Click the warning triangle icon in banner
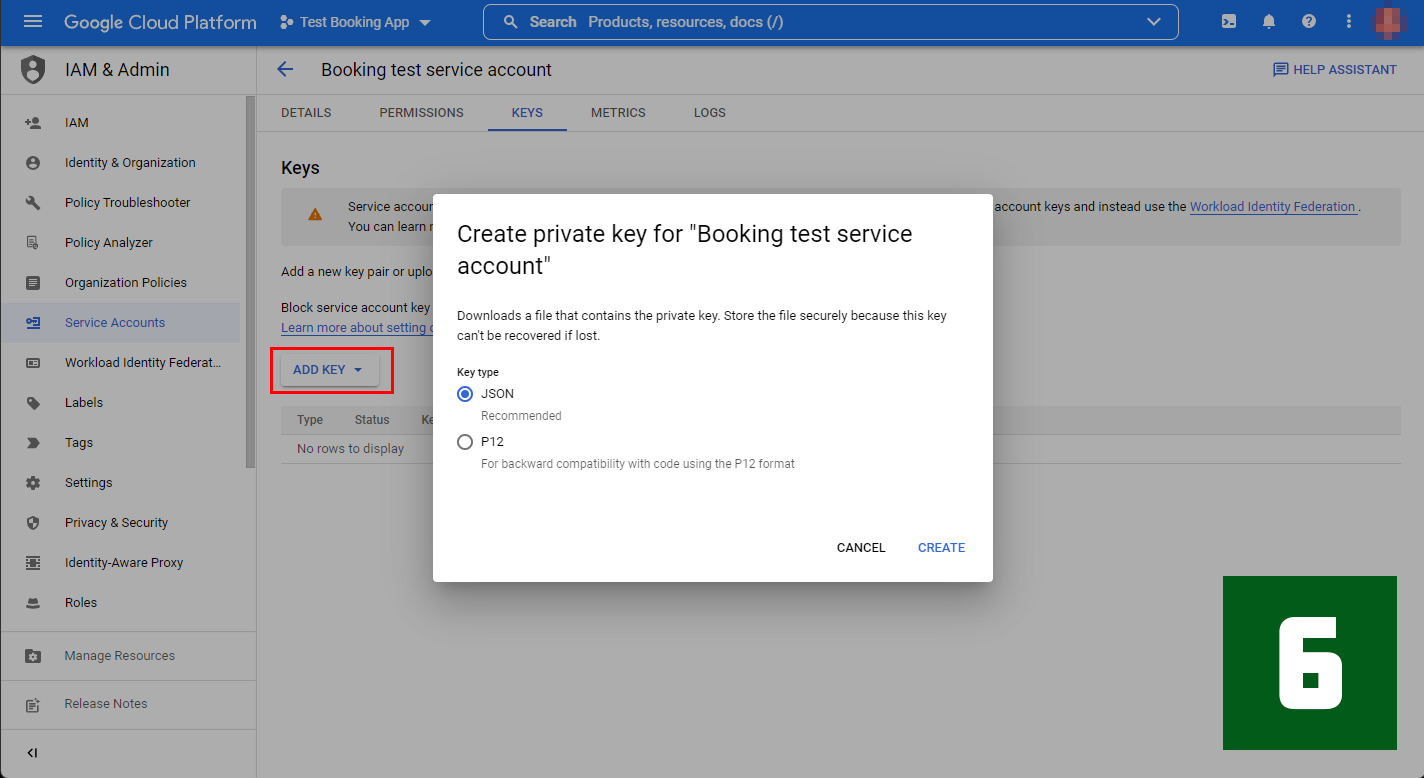The height and width of the screenshot is (778, 1424). [x=315, y=214]
